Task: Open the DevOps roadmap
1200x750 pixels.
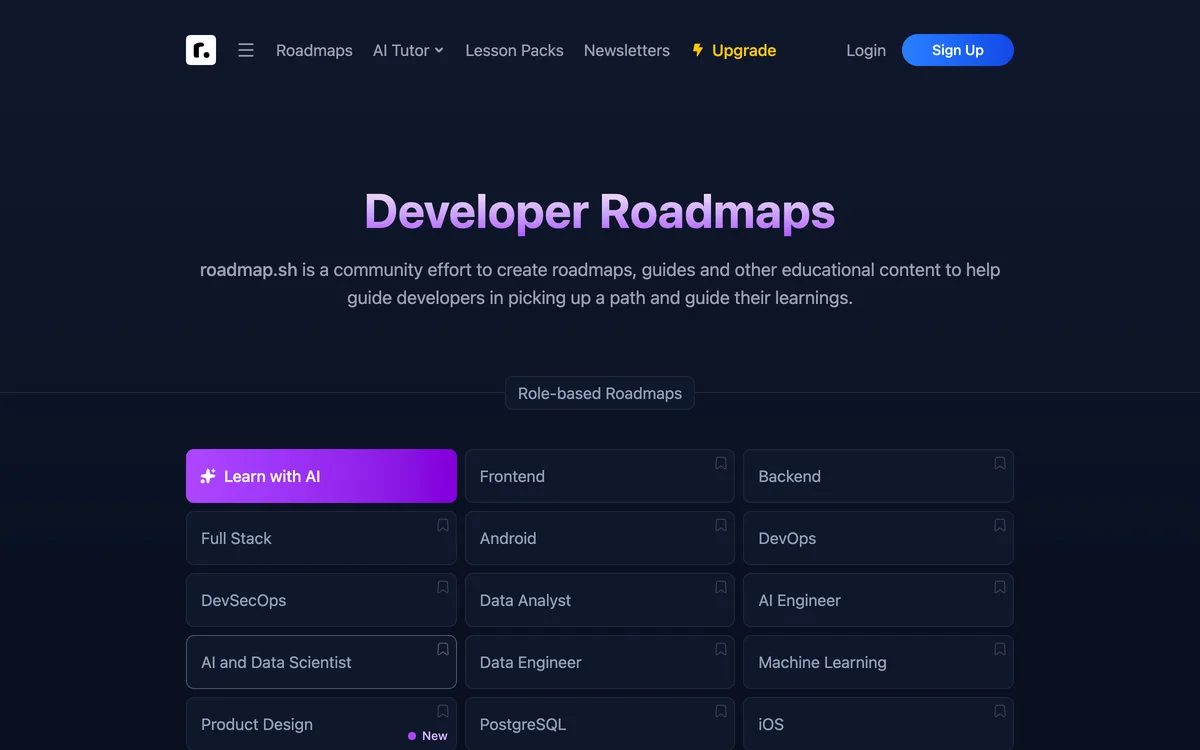Action: [x=878, y=538]
